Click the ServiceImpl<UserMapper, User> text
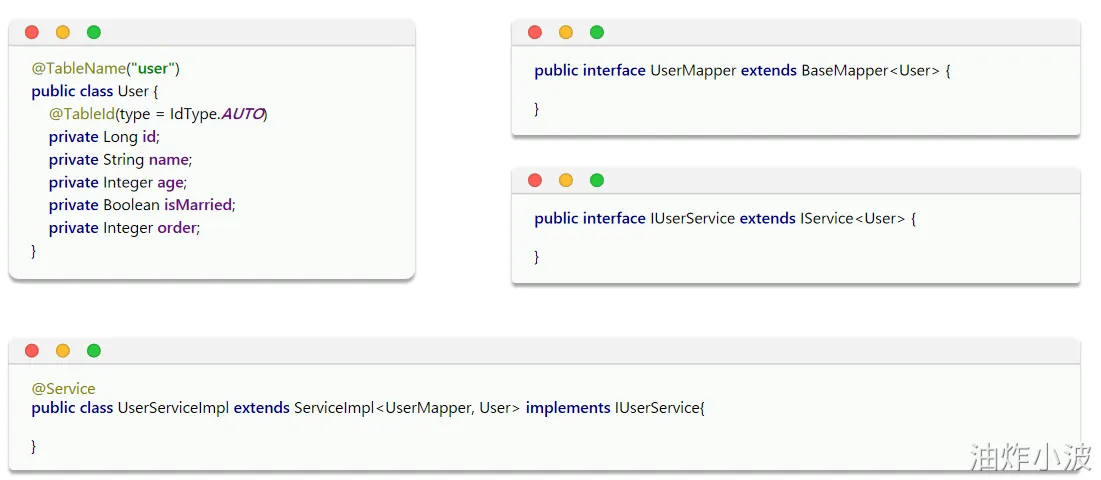 pos(407,408)
